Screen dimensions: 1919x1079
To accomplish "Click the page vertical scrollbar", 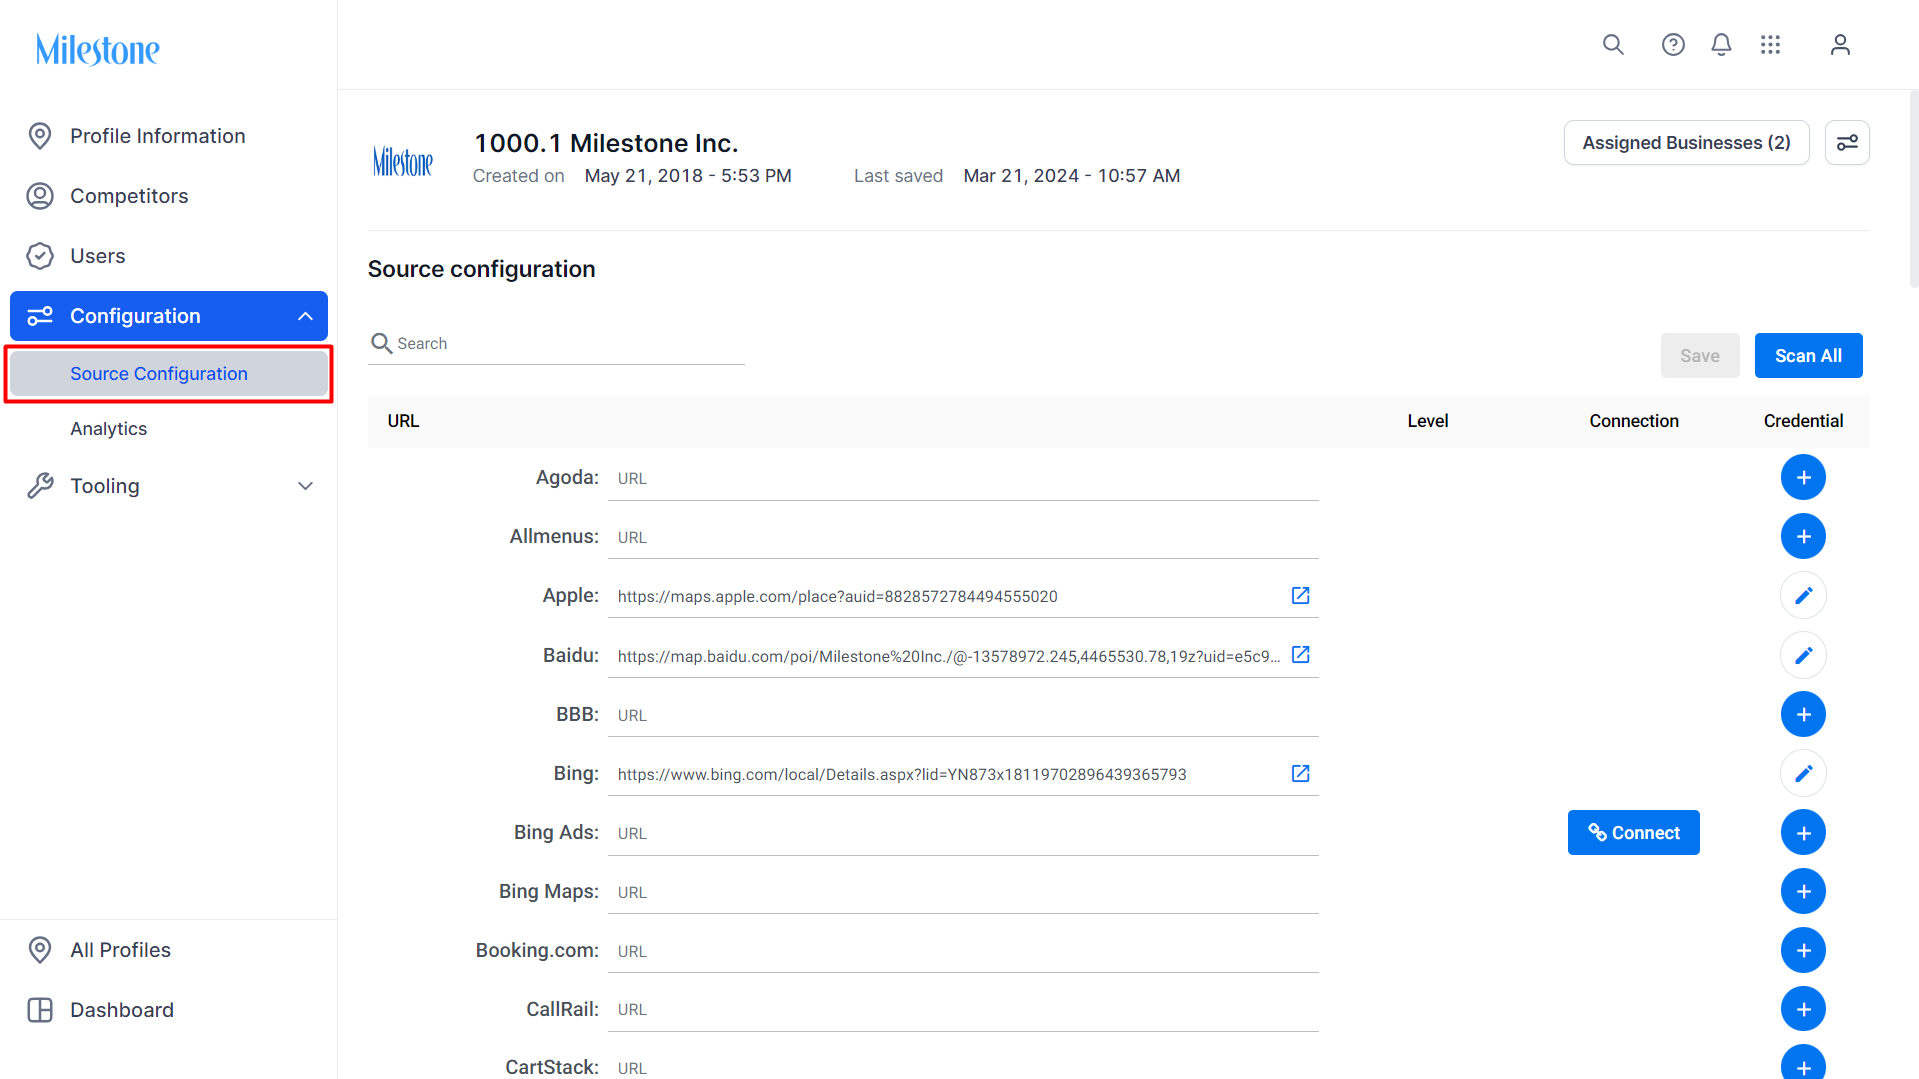I will (x=1913, y=190).
